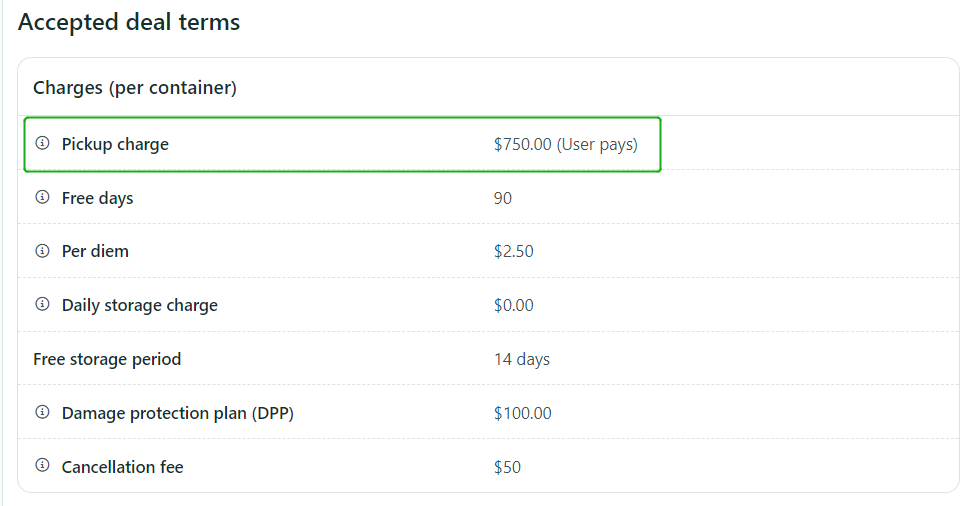Click the Free days info icon
Image resolution: width=975 pixels, height=506 pixels.
tap(42, 198)
